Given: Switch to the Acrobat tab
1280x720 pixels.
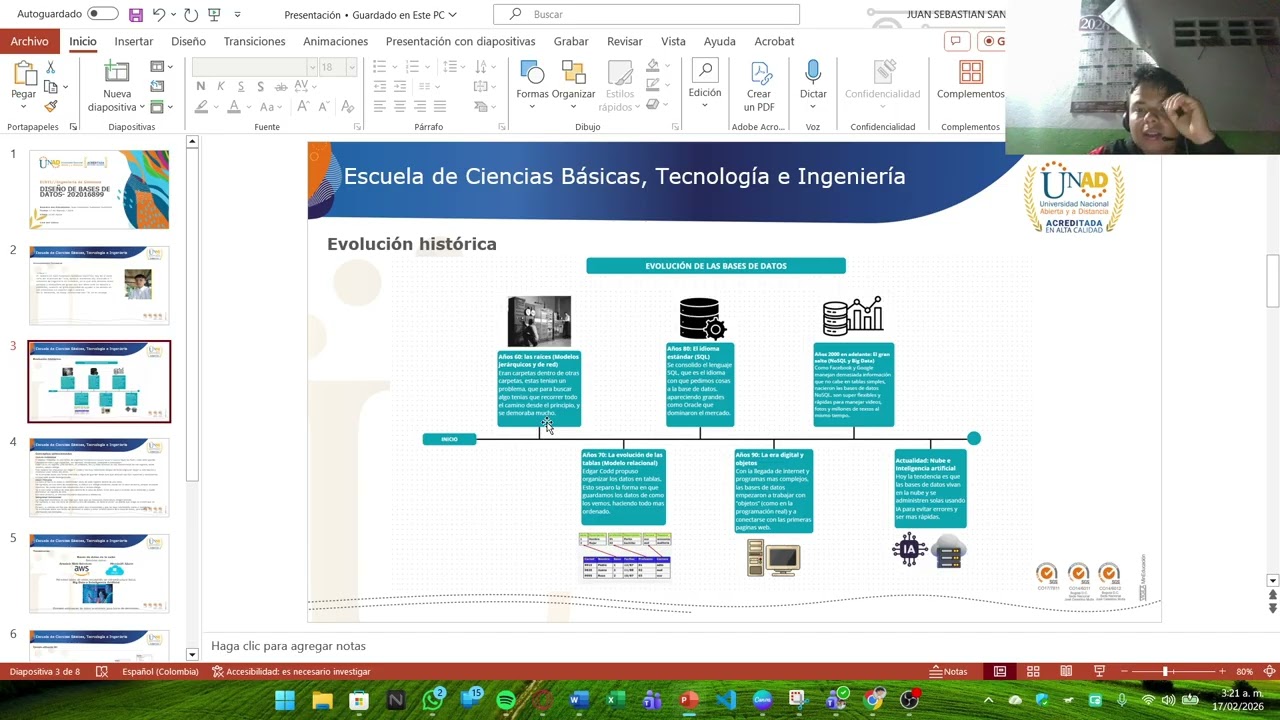Looking at the screenshot, I should (x=774, y=41).
